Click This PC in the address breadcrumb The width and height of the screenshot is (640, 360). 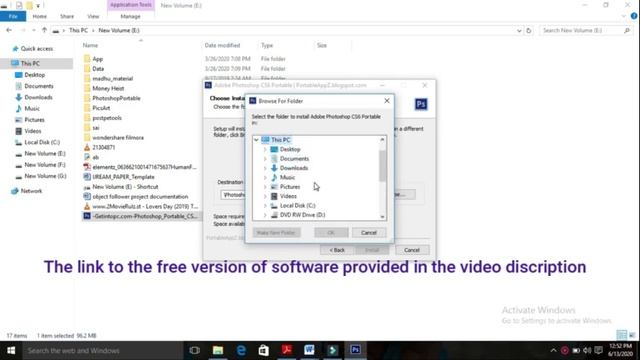point(78,31)
